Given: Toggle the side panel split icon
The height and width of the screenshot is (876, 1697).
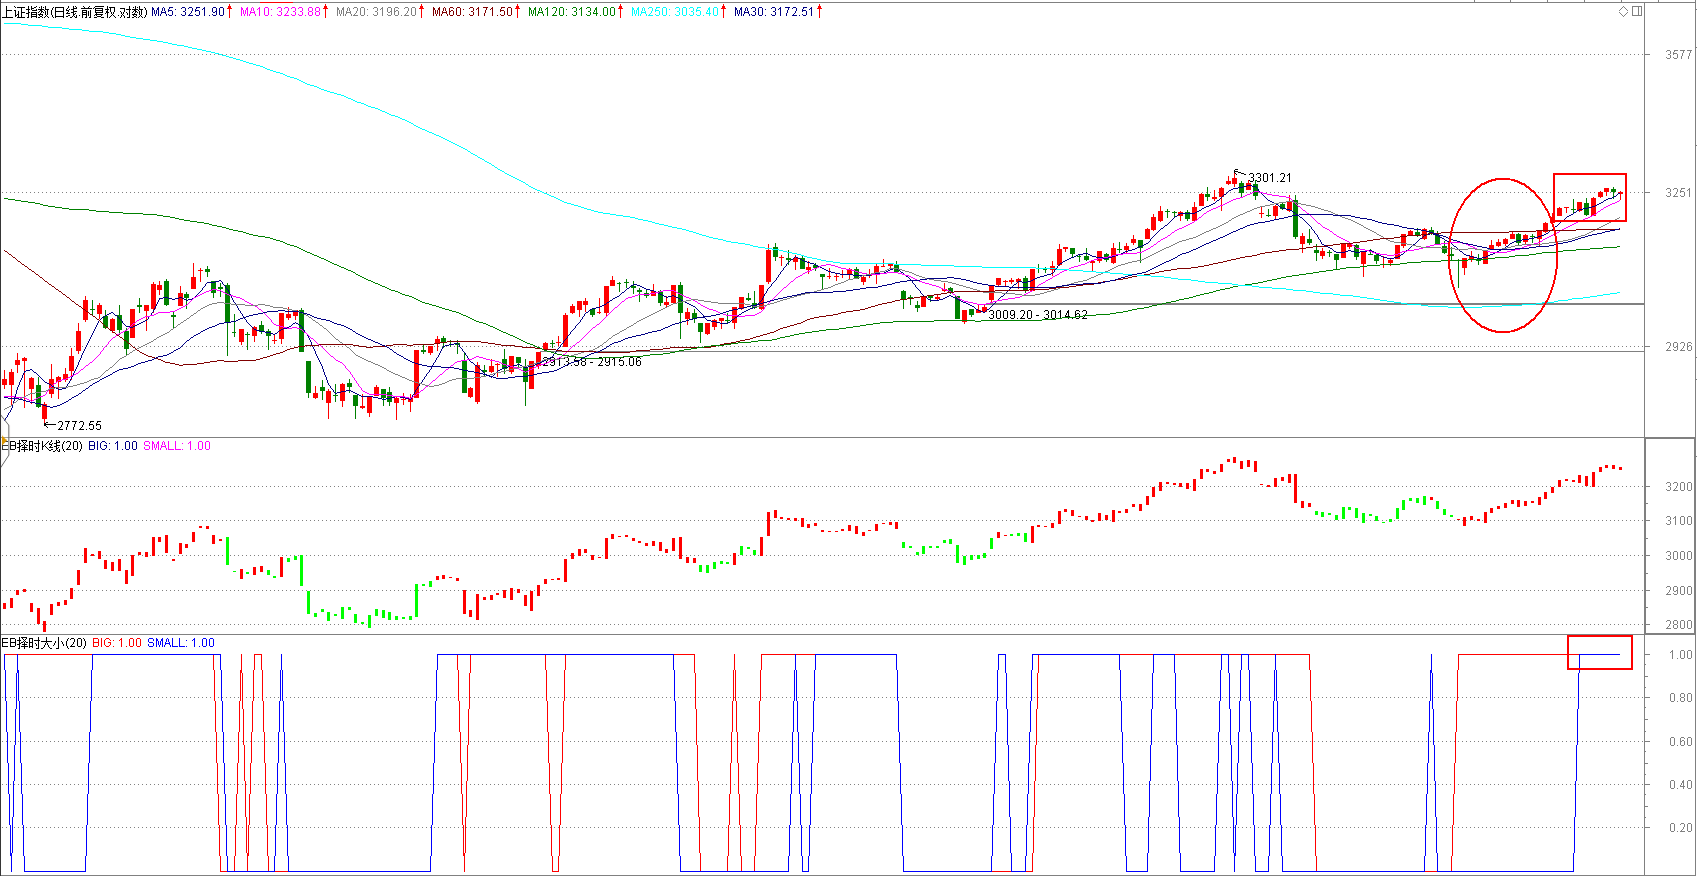Looking at the screenshot, I should click(x=1637, y=12).
